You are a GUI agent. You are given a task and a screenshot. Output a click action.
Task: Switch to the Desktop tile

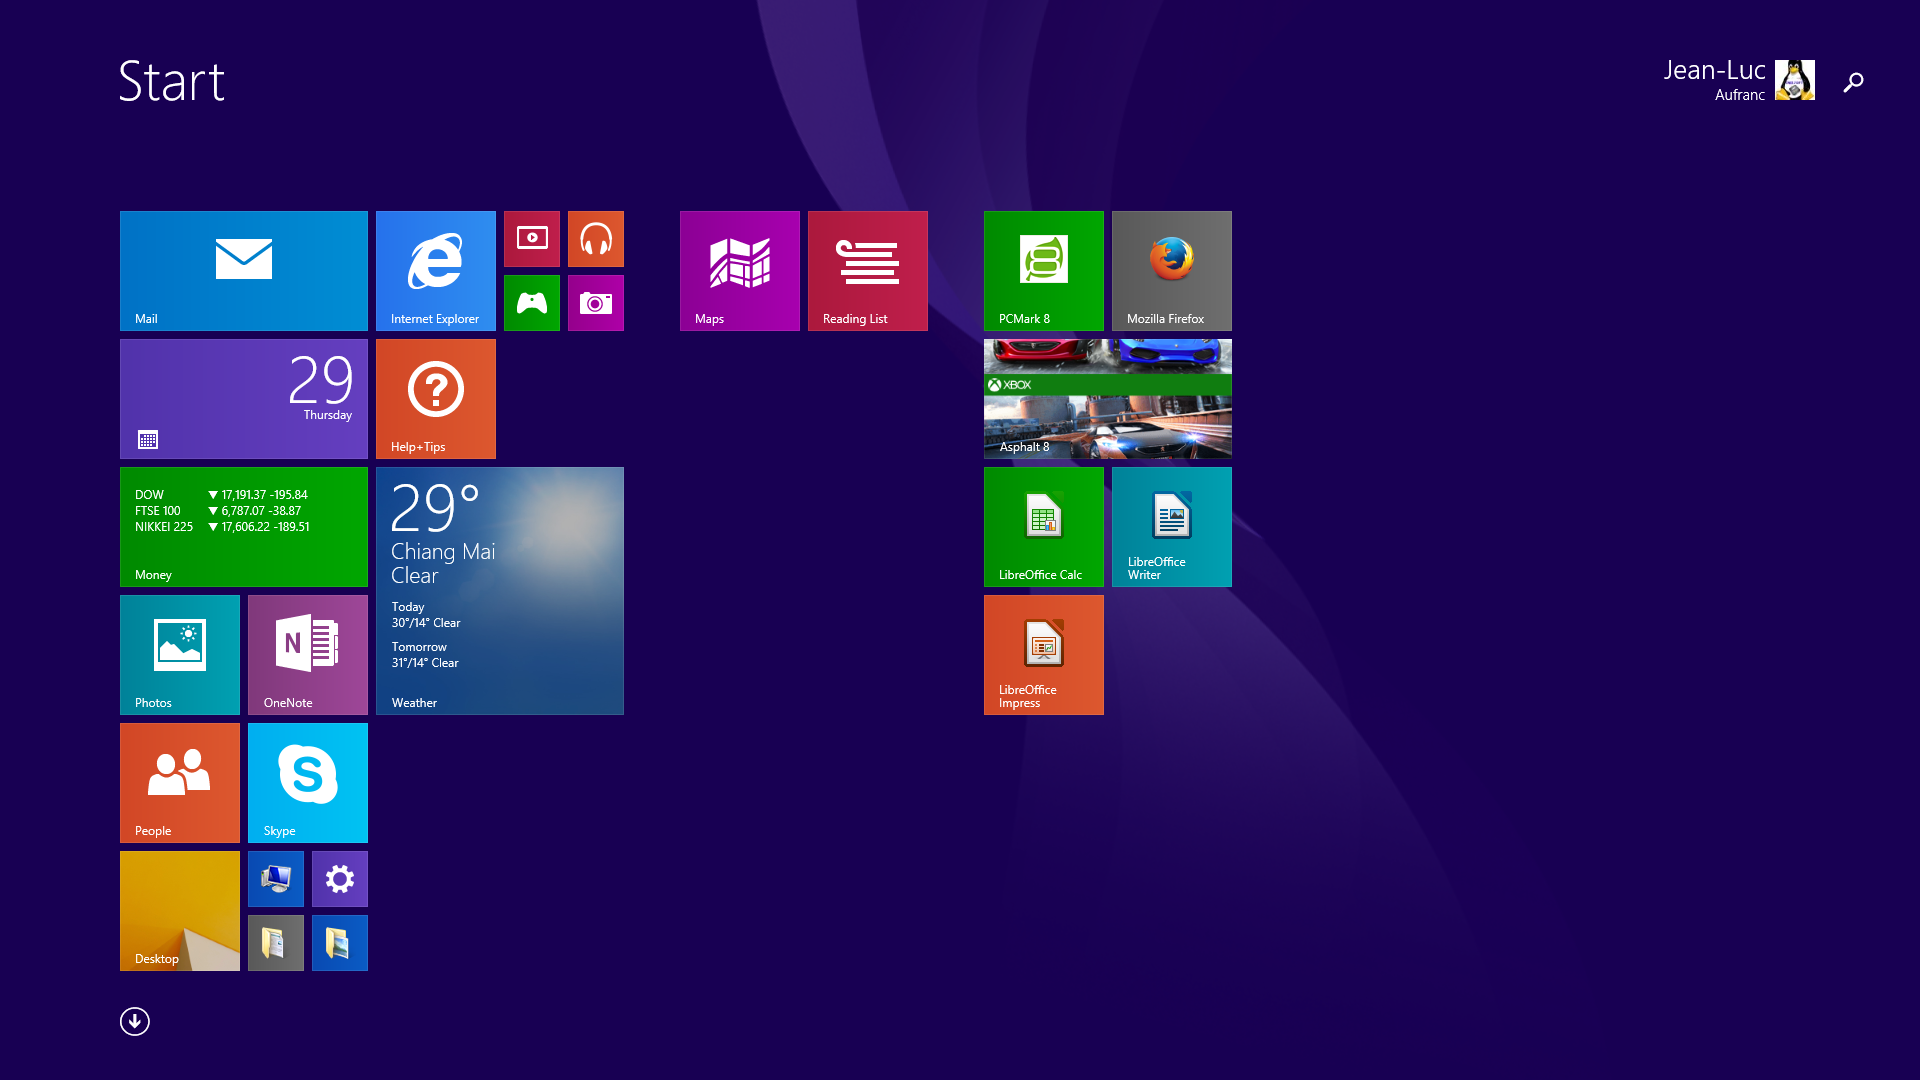click(x=180, y=911)
